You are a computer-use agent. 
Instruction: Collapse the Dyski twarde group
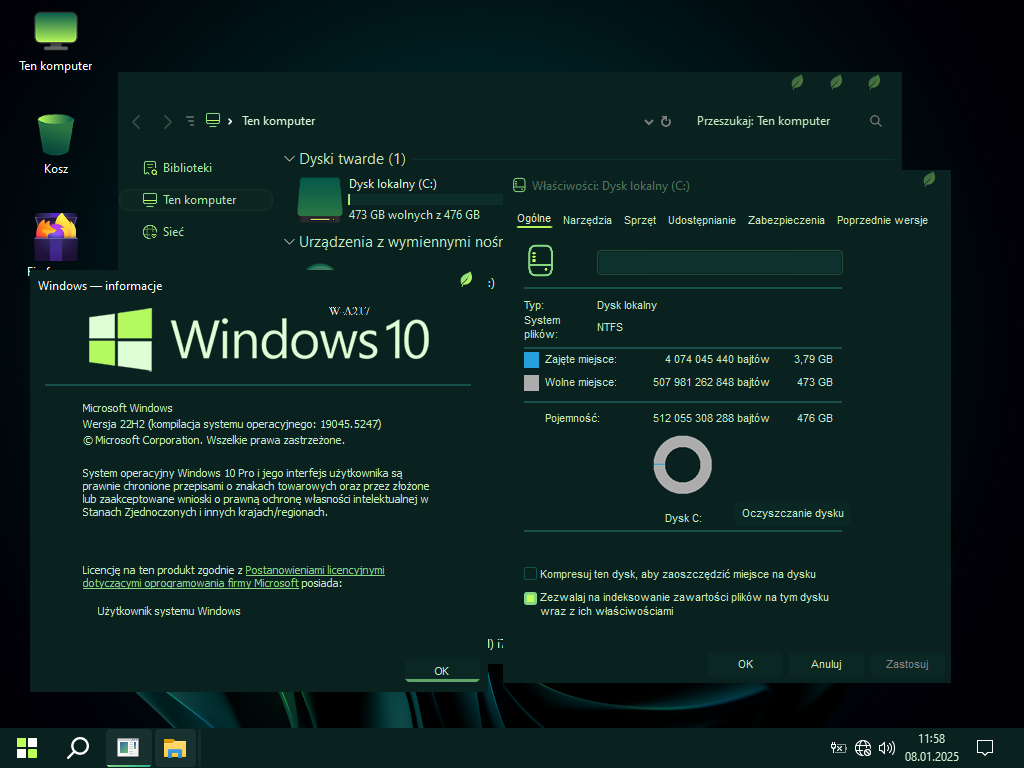click(x=290, y=159)
